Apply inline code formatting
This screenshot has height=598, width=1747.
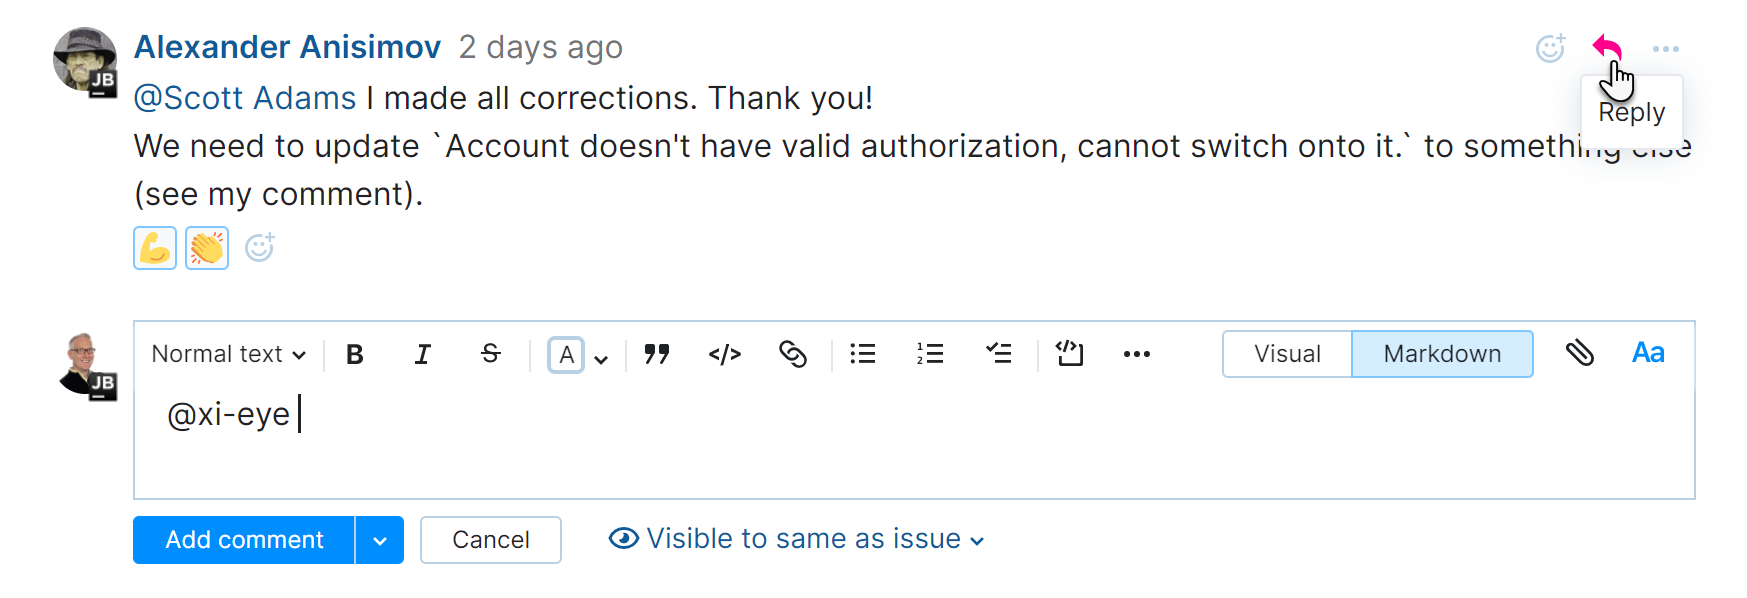724,354
